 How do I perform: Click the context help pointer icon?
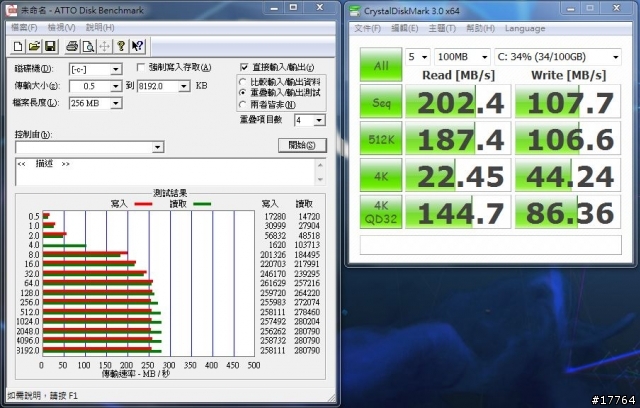pyautogui.click(x=137, y=46)
